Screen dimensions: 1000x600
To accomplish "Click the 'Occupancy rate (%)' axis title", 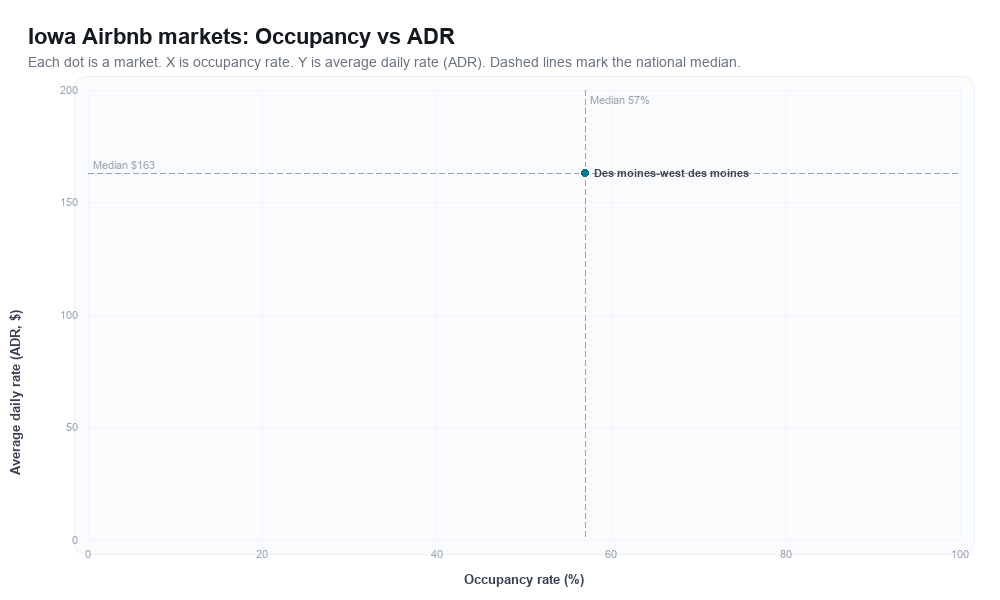I will tap(524, 580).
